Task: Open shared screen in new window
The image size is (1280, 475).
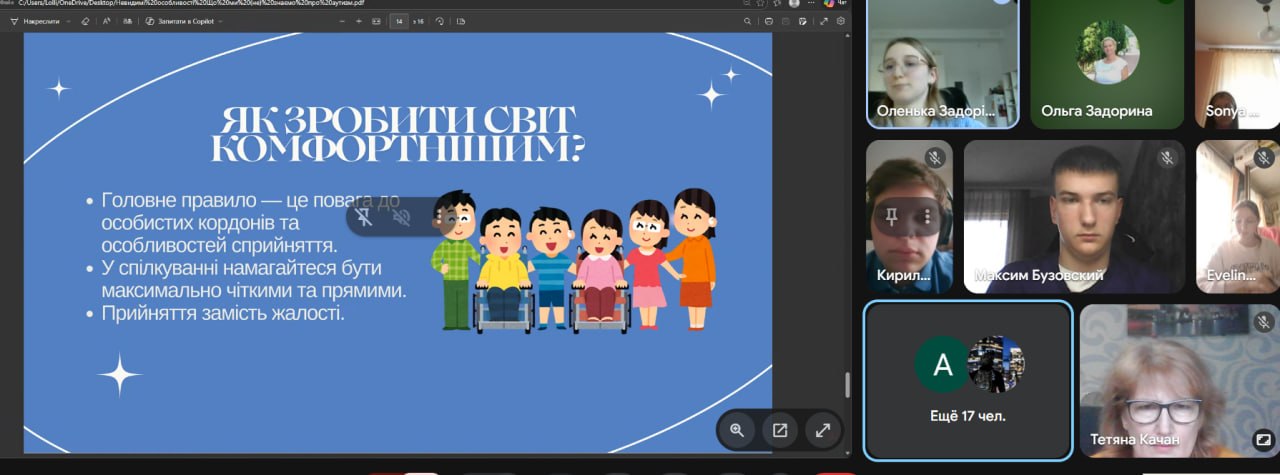Action: [779, 430]
